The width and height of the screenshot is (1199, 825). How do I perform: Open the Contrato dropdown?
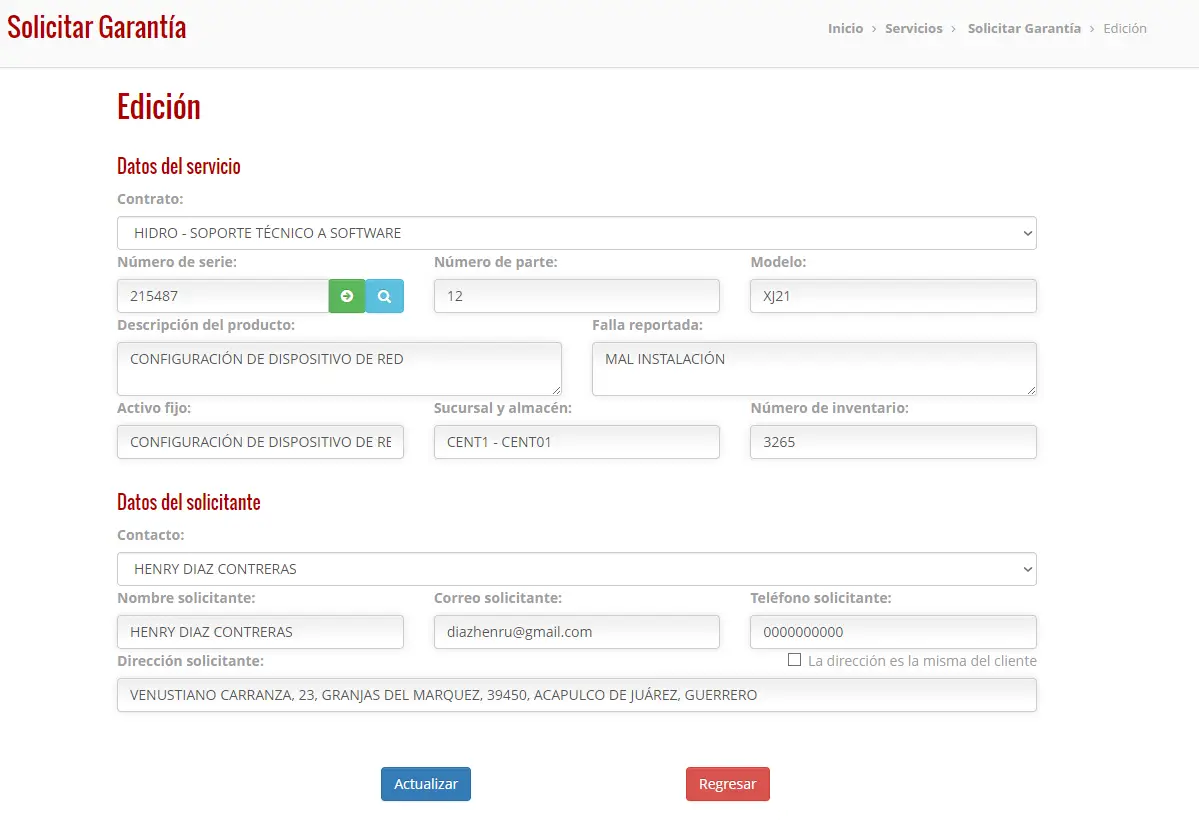point(577,233)
